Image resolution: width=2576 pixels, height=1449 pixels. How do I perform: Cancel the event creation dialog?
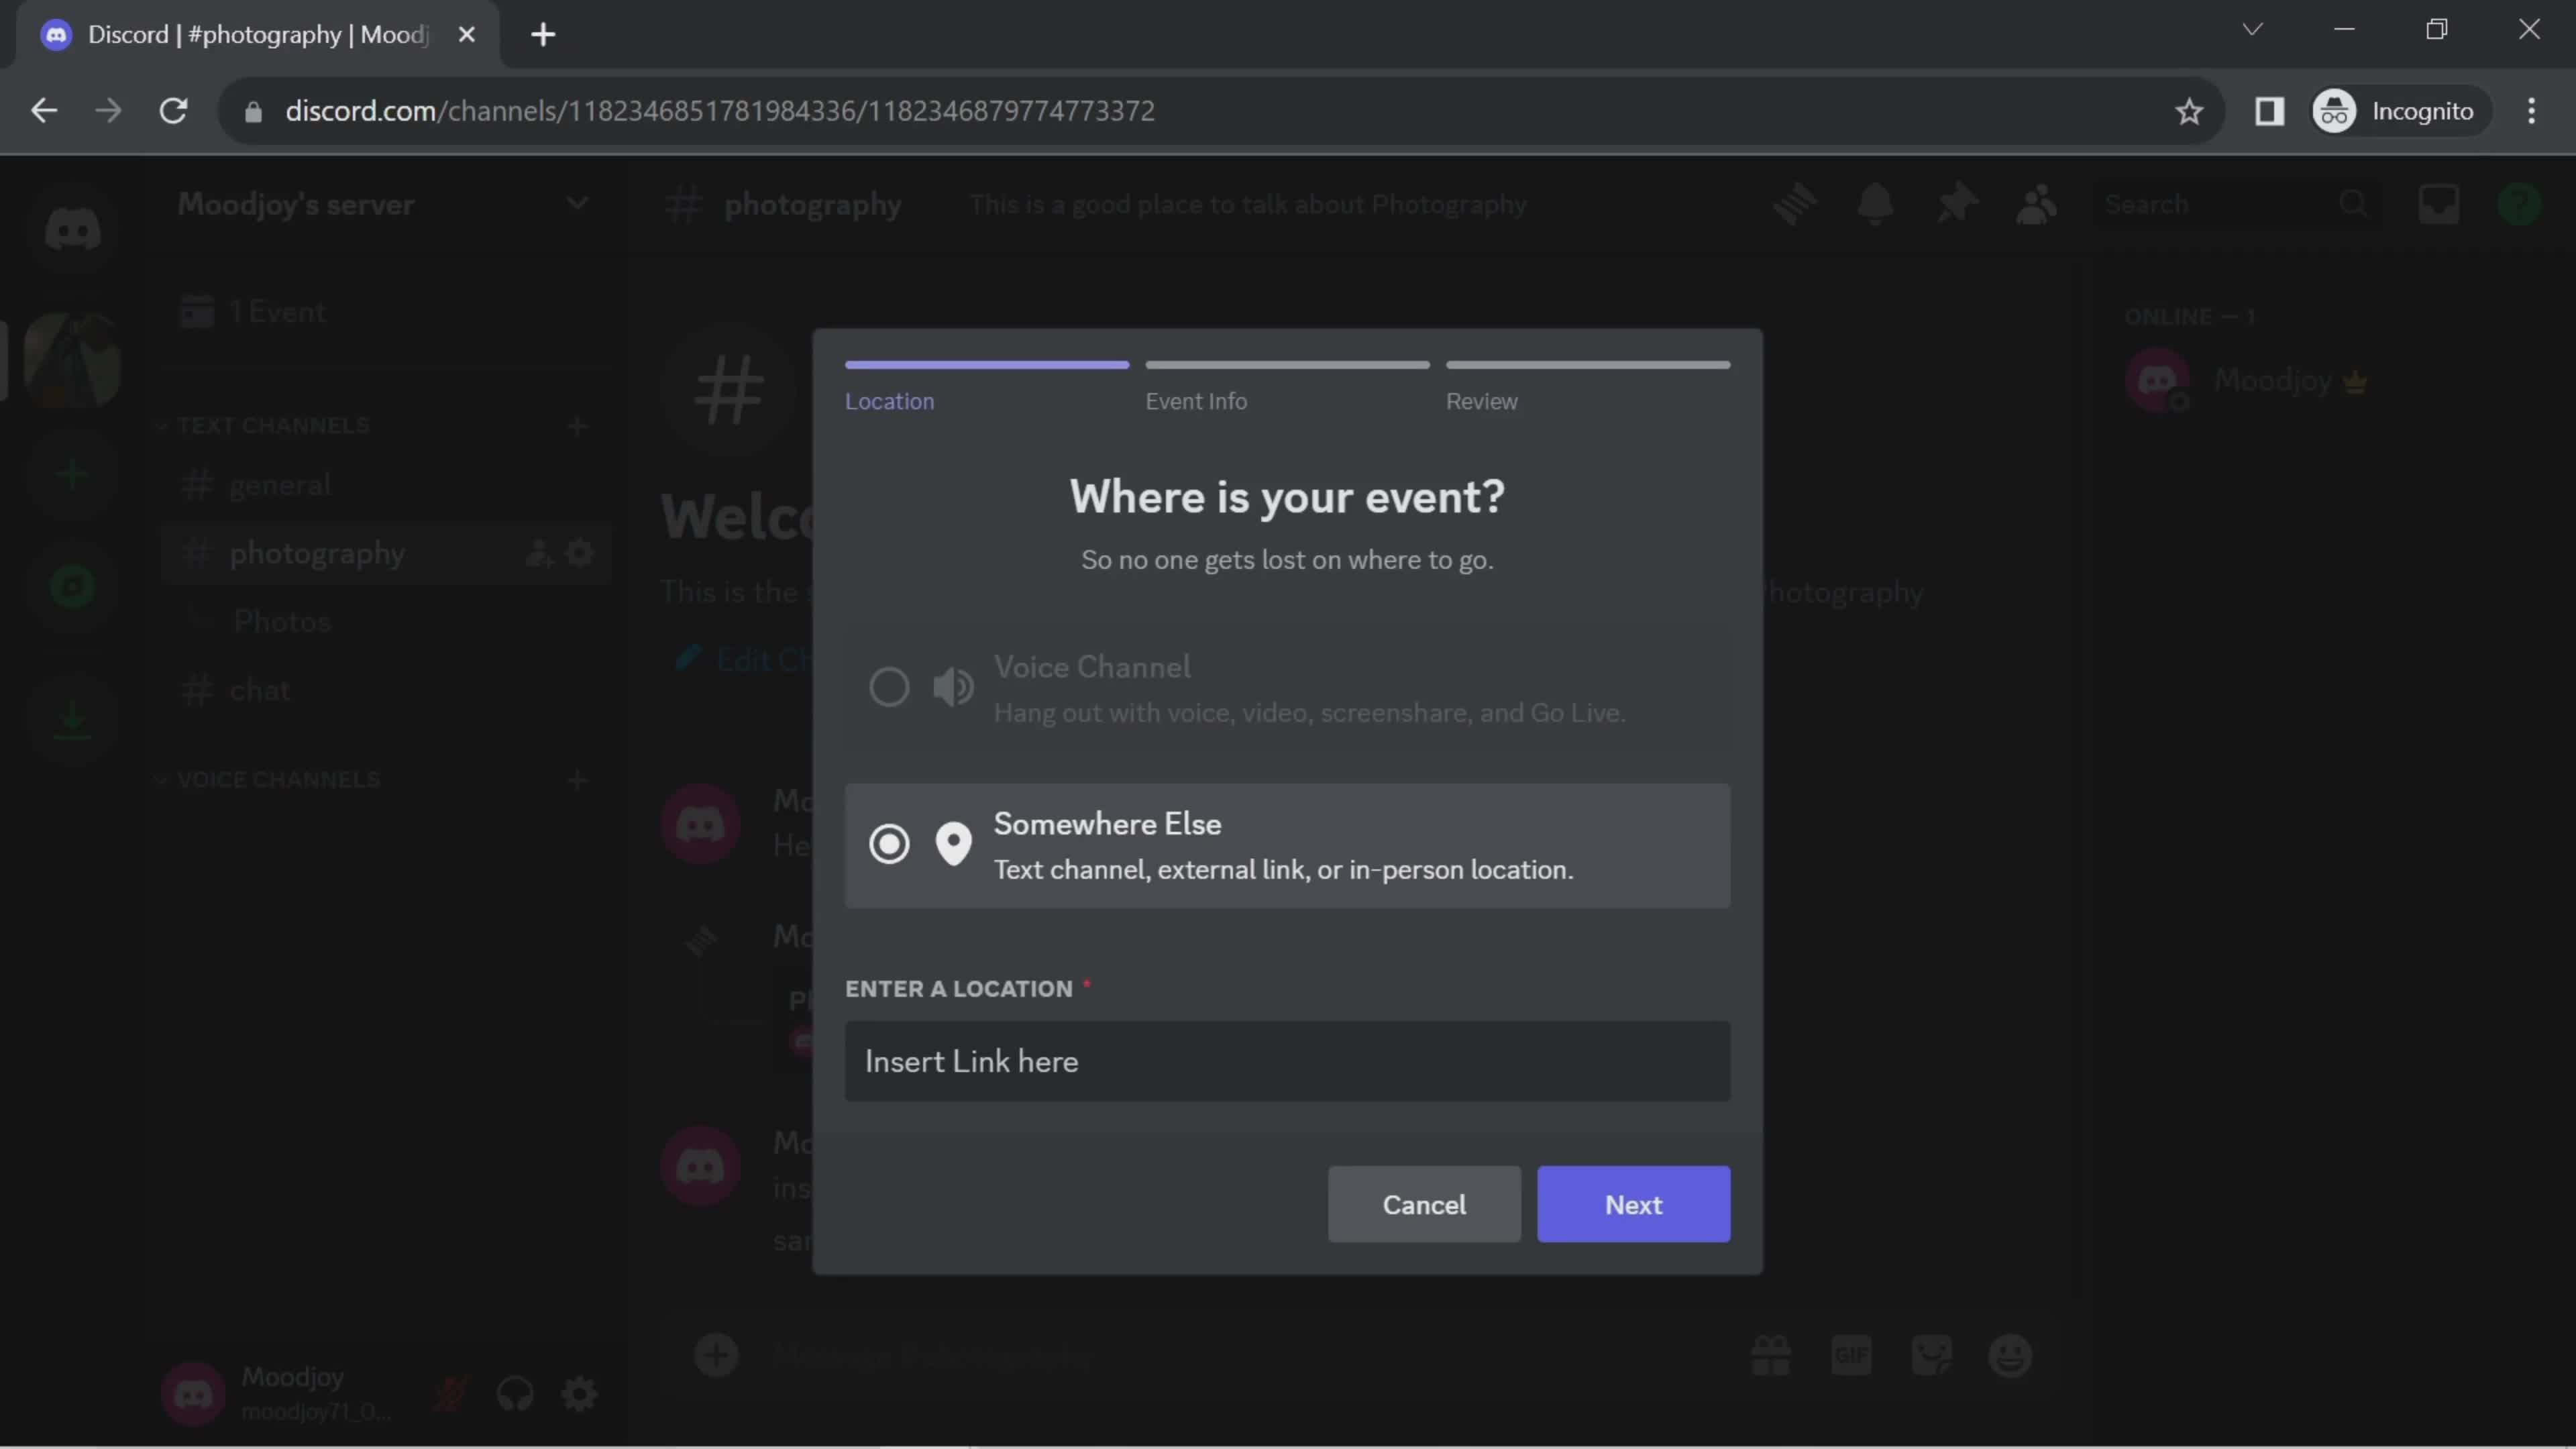[x=1424, y=1204]
